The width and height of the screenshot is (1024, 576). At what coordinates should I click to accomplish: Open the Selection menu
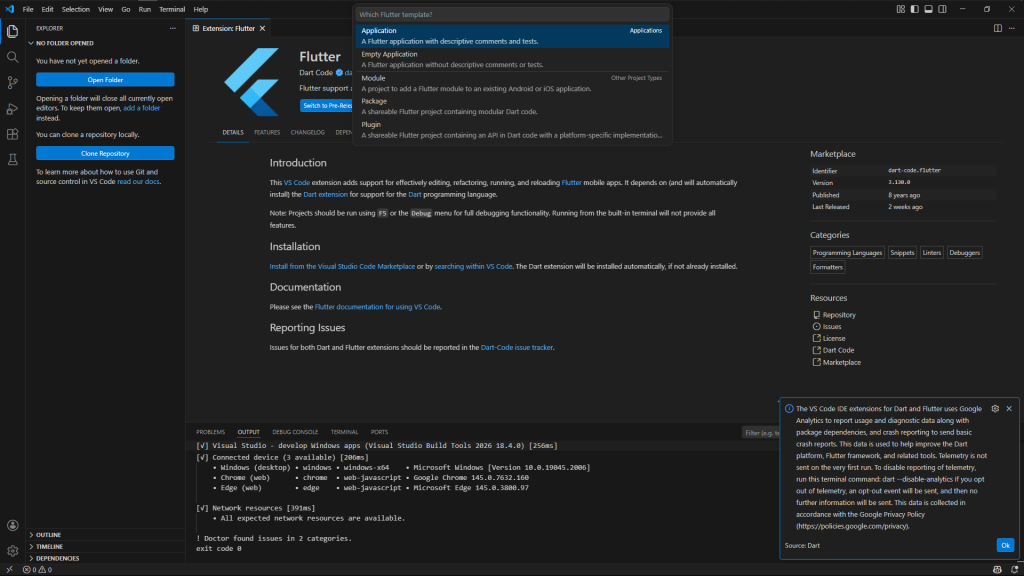pos(76,9)
